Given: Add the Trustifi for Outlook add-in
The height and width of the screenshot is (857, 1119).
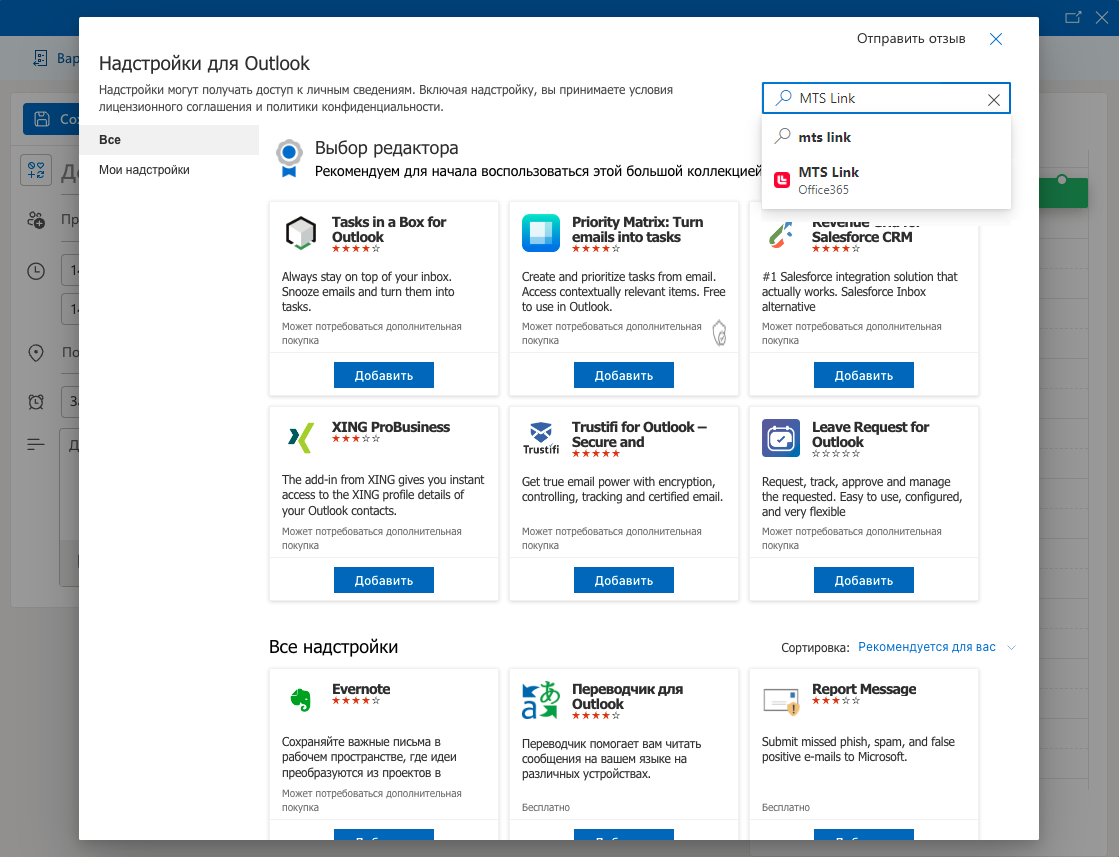Looking at the screenshot, I should [624, 580].
